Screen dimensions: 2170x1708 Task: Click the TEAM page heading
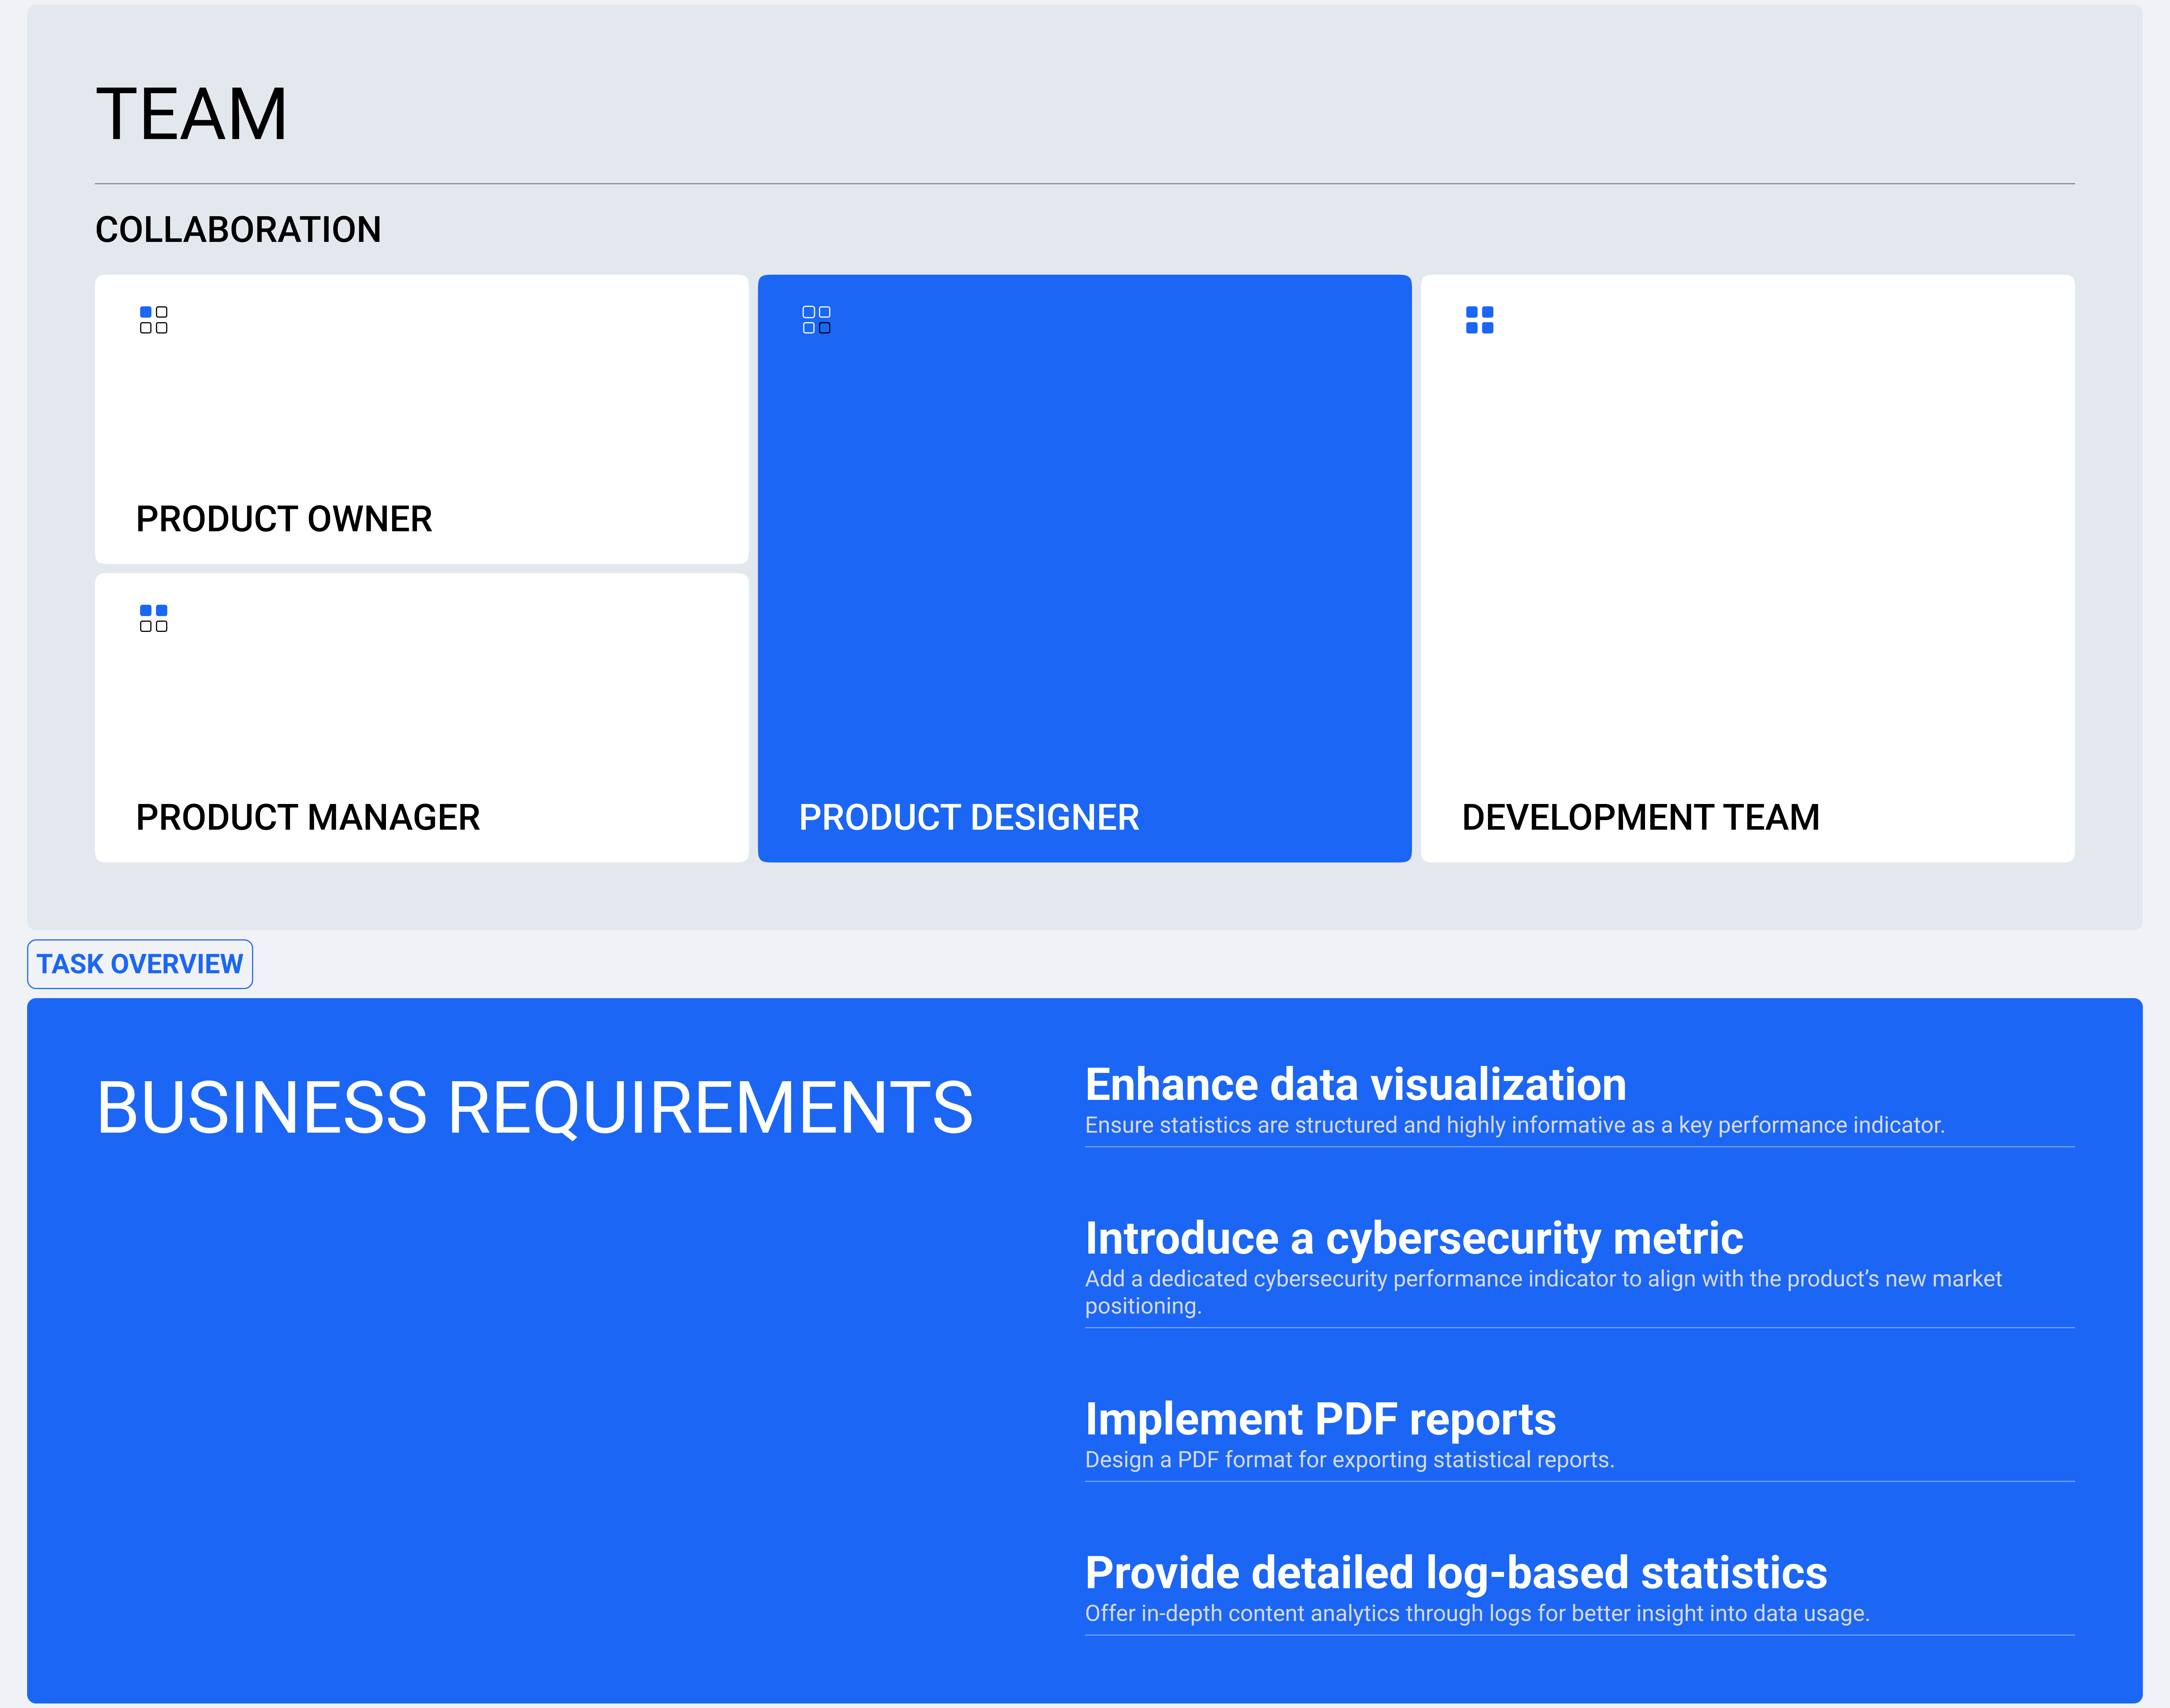[x=192, y=114]
